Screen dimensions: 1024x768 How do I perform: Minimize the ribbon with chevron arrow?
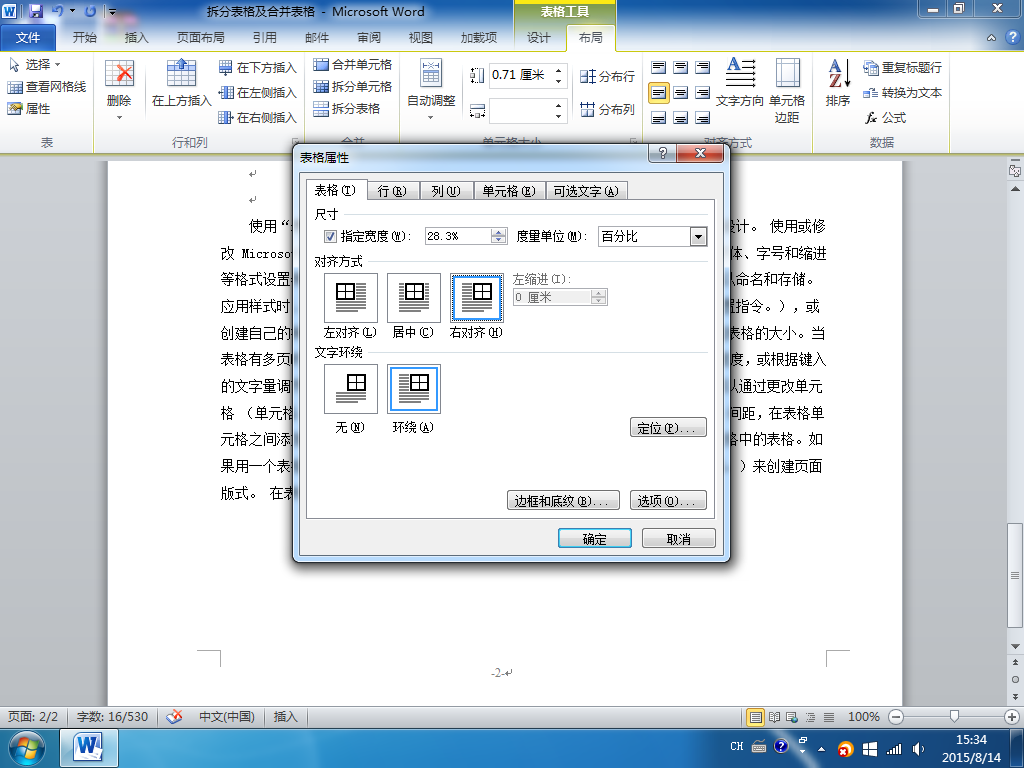(x=991, y=38)
